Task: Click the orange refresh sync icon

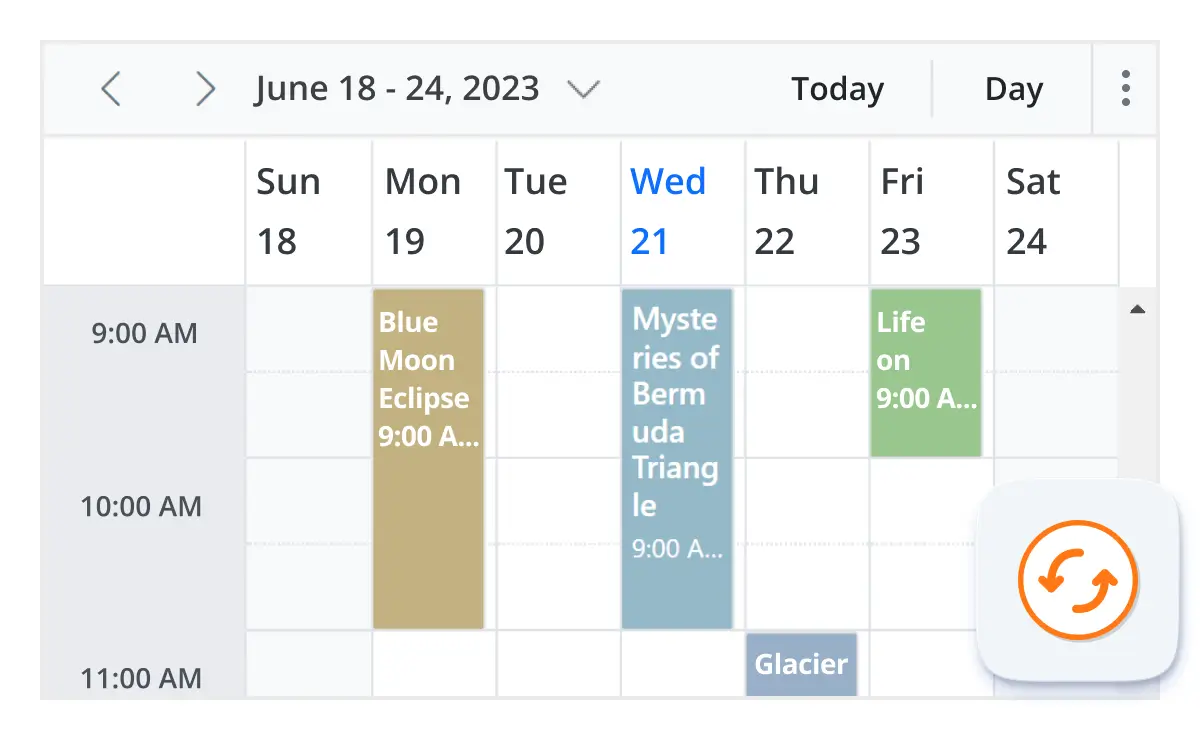Action: coord(1077,580)
